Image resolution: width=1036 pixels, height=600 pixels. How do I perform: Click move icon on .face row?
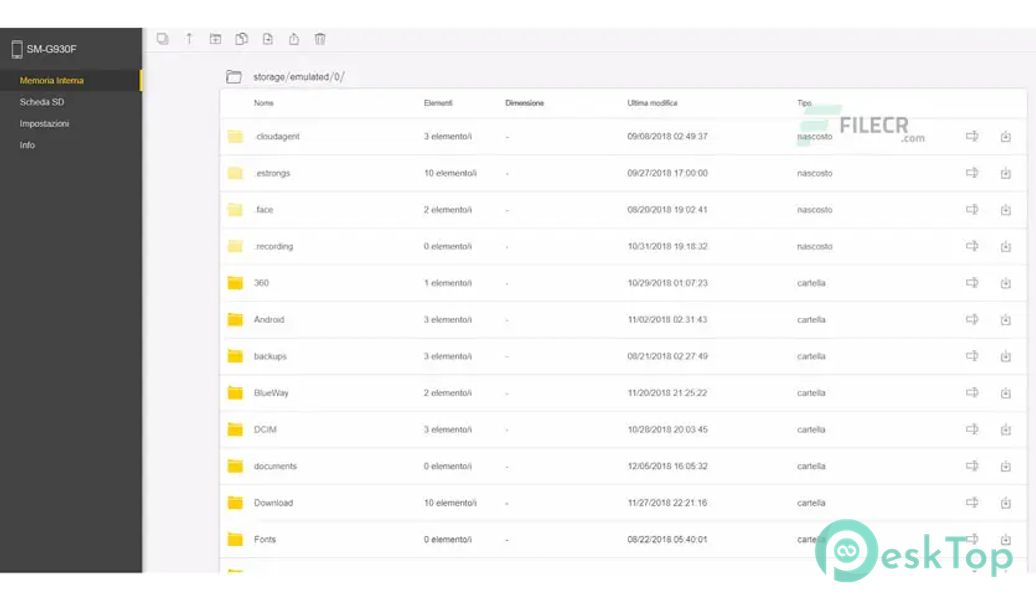(972, 209)
